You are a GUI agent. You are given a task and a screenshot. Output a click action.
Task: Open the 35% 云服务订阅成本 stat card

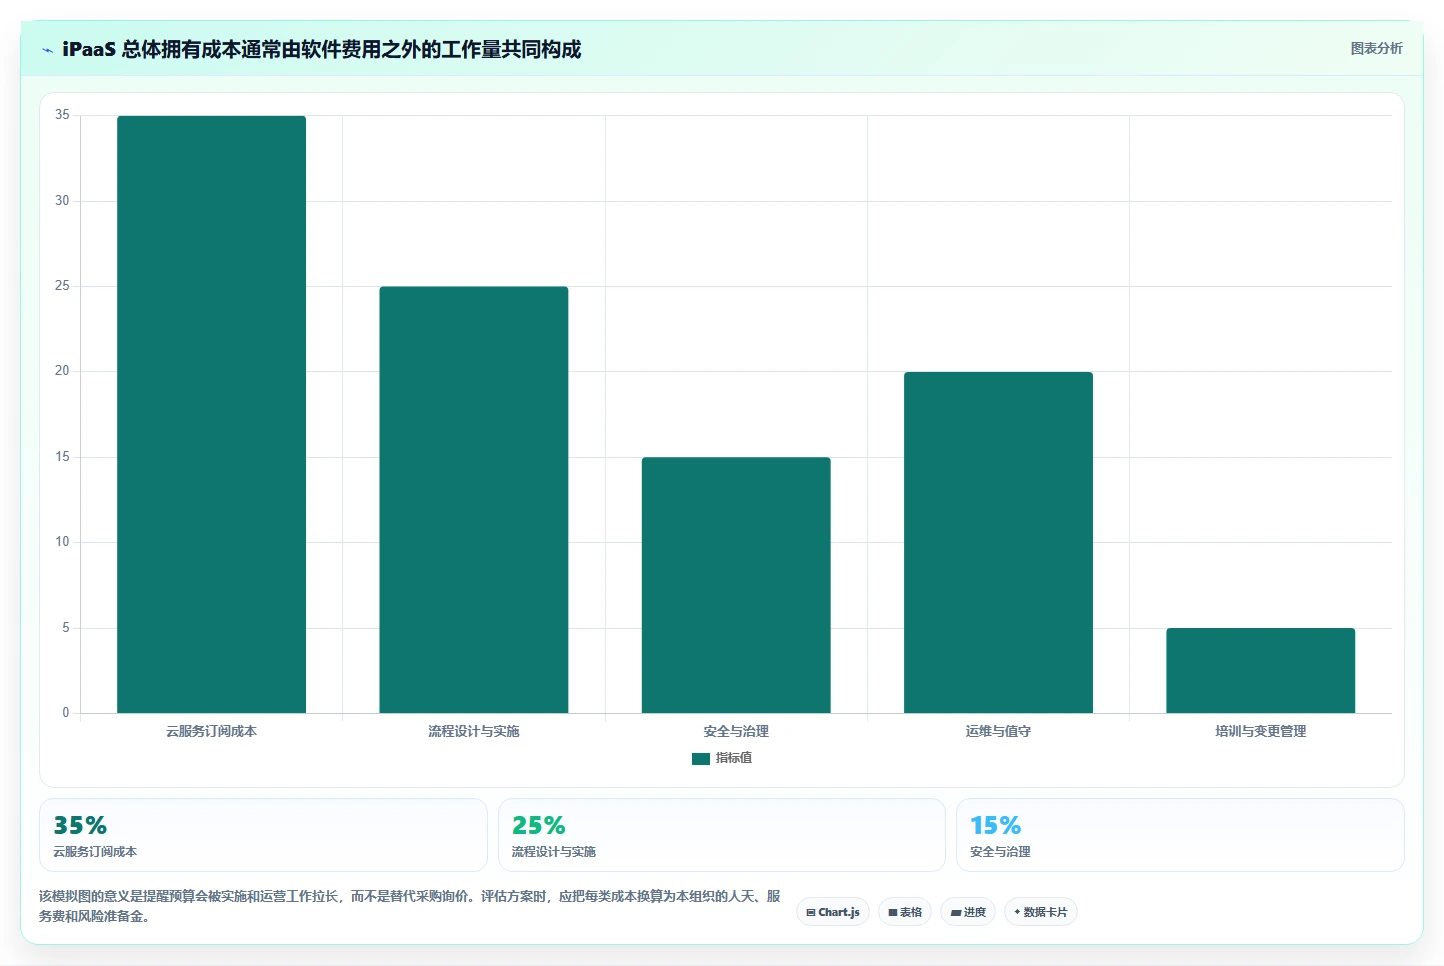[x=263, y=835]
